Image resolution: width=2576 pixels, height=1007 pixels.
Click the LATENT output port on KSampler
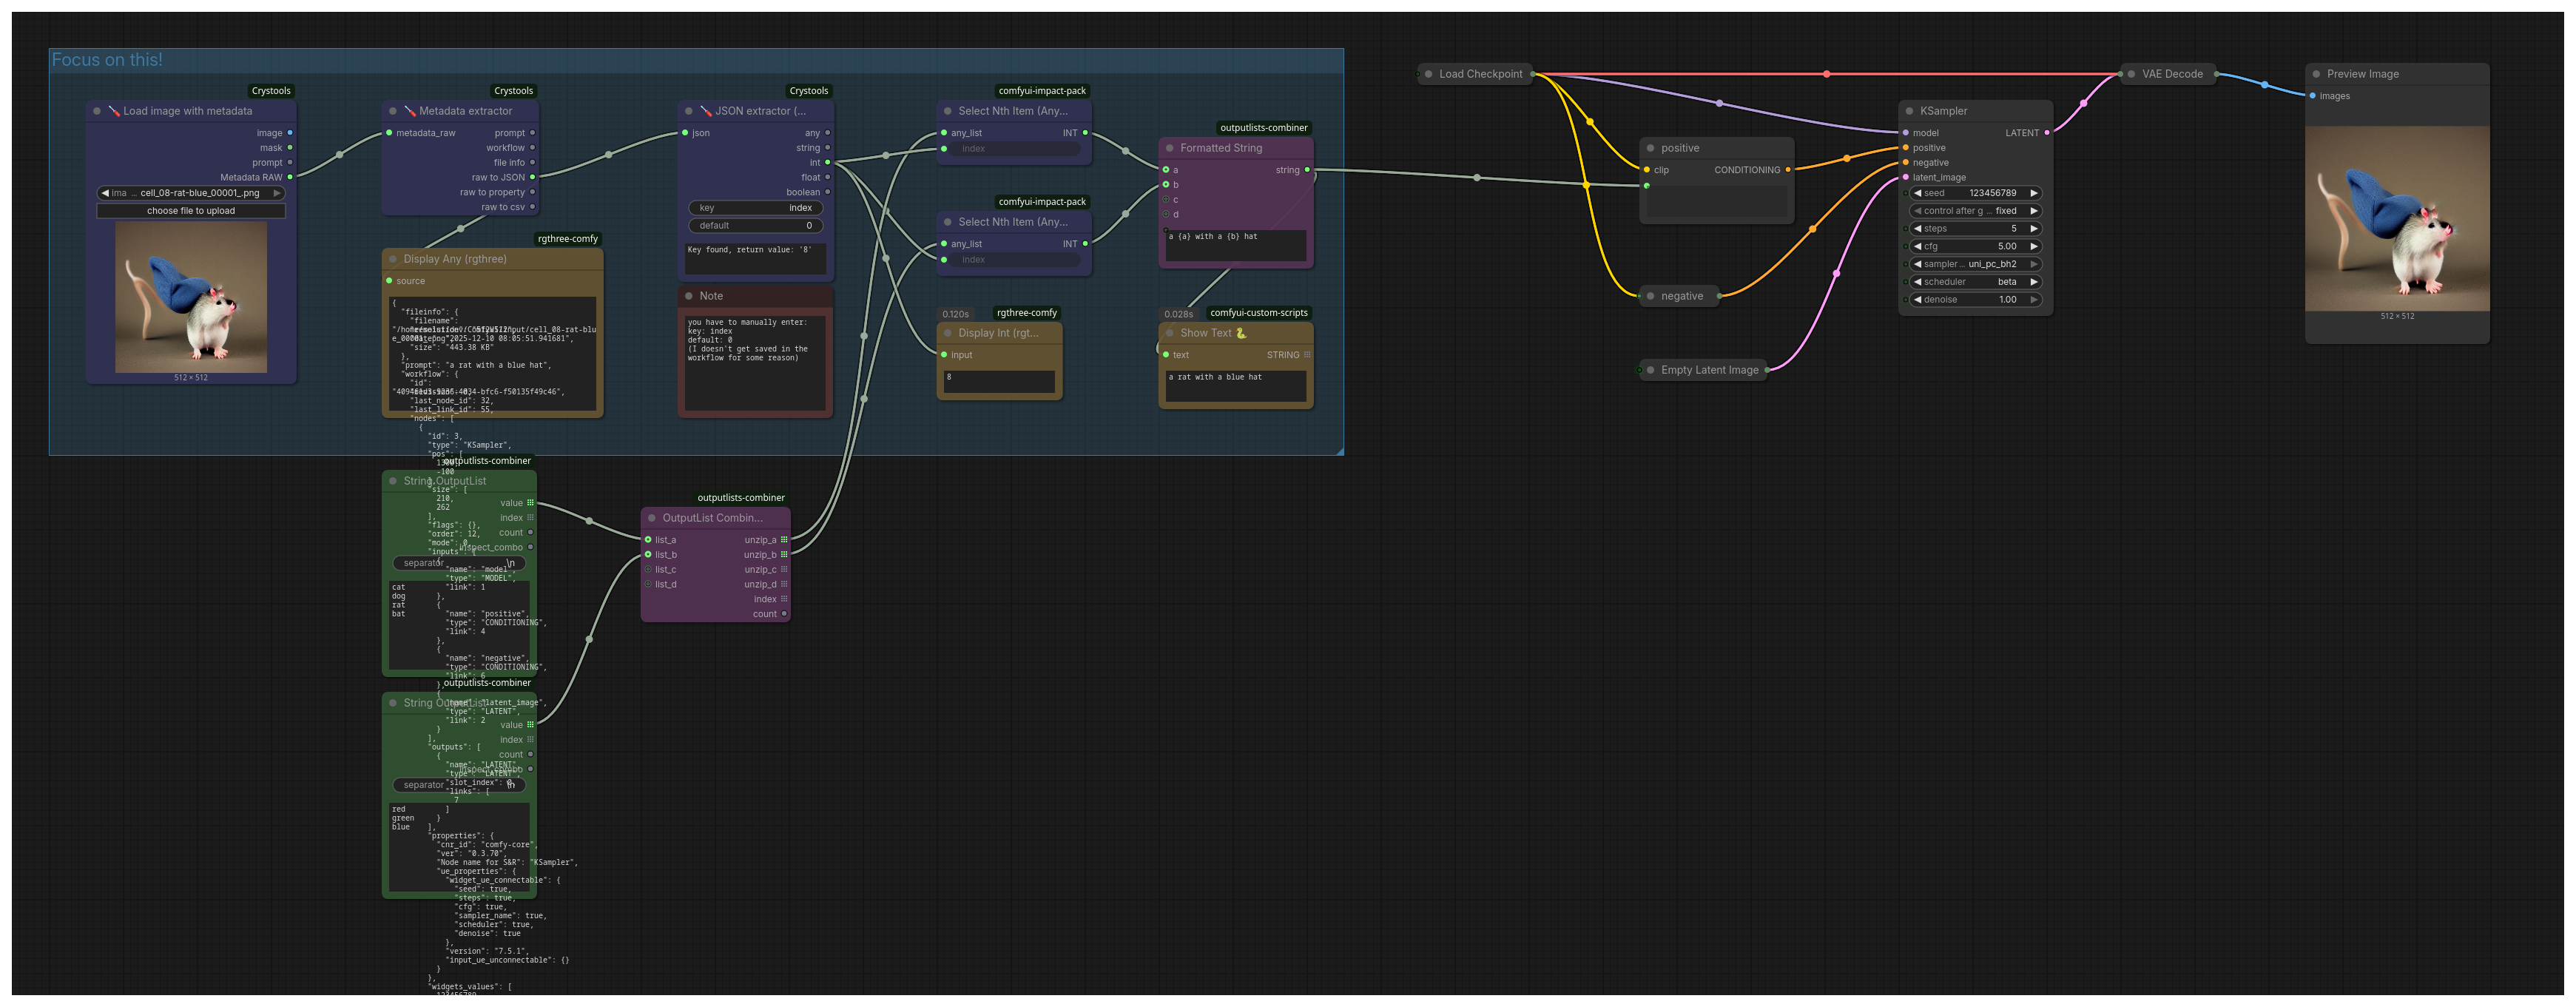[2047, 133]
